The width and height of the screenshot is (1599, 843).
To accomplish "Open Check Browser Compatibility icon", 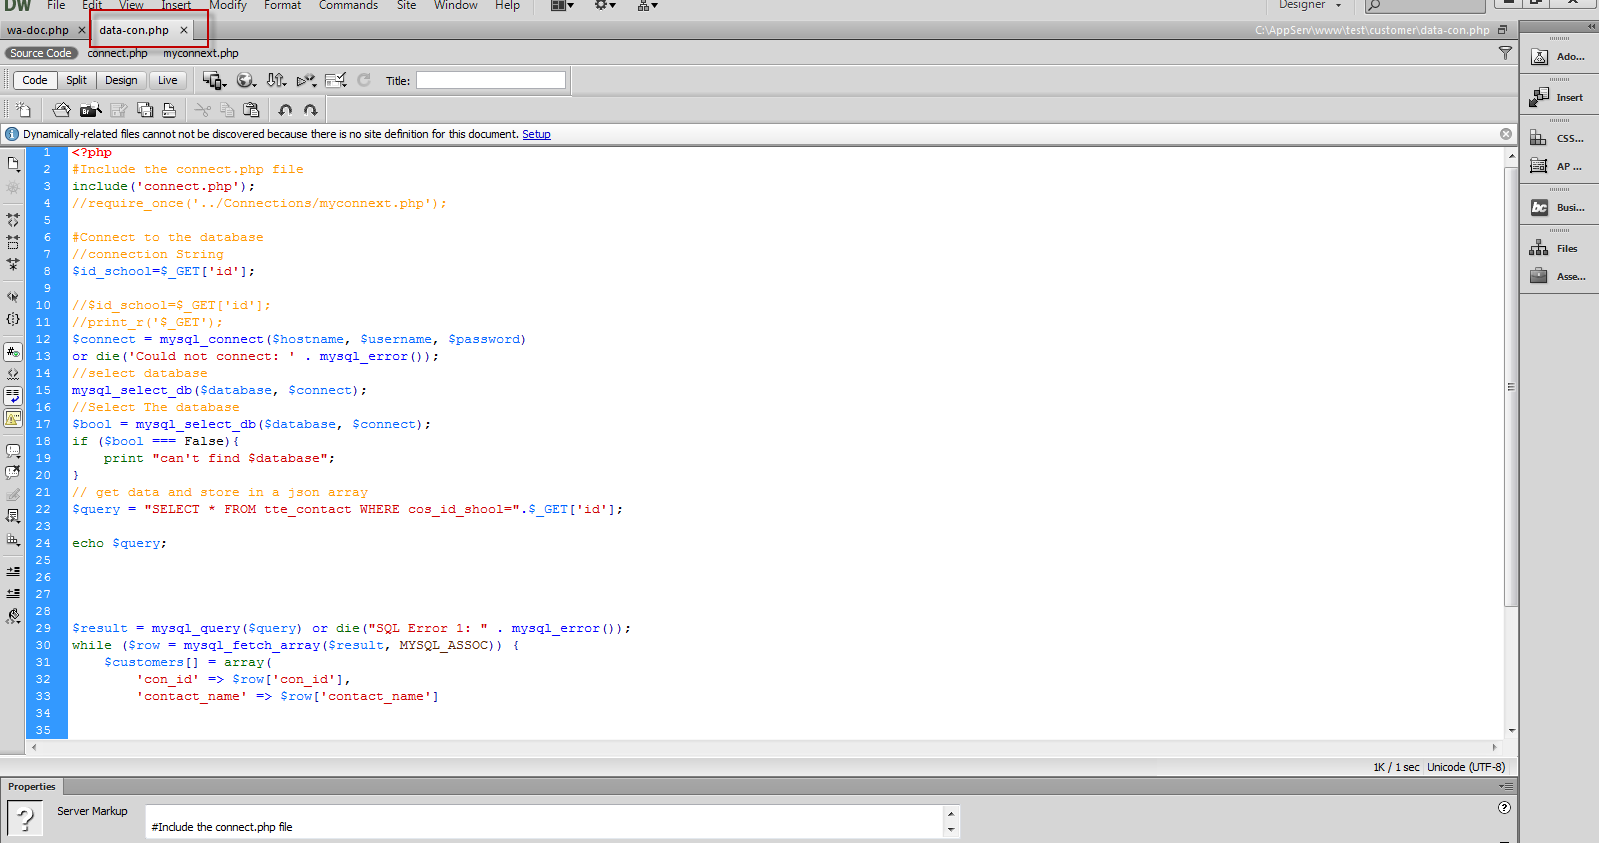I will (336, 80).
